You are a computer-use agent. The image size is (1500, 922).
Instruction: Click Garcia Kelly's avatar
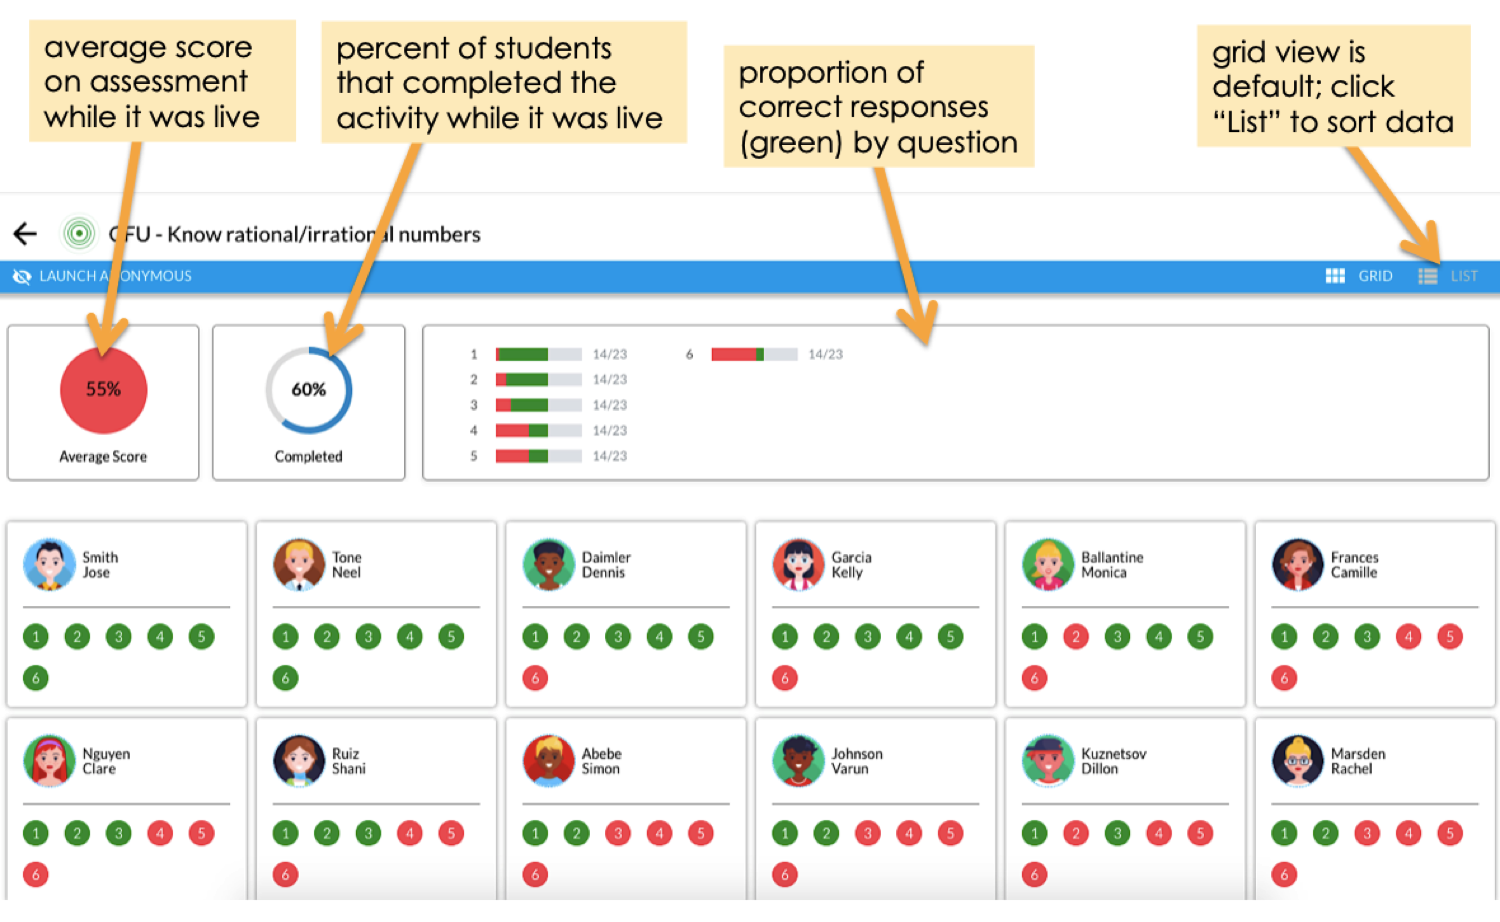coord(798,564)
